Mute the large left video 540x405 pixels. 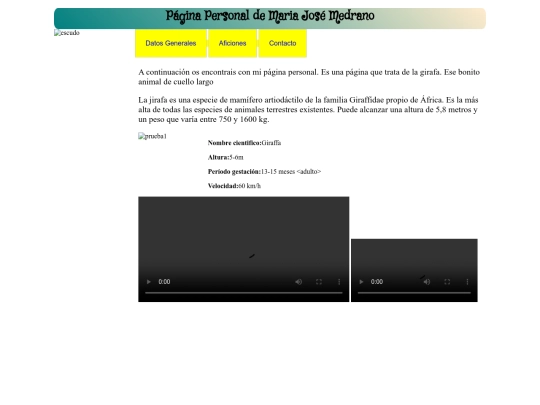click(299, 282)
